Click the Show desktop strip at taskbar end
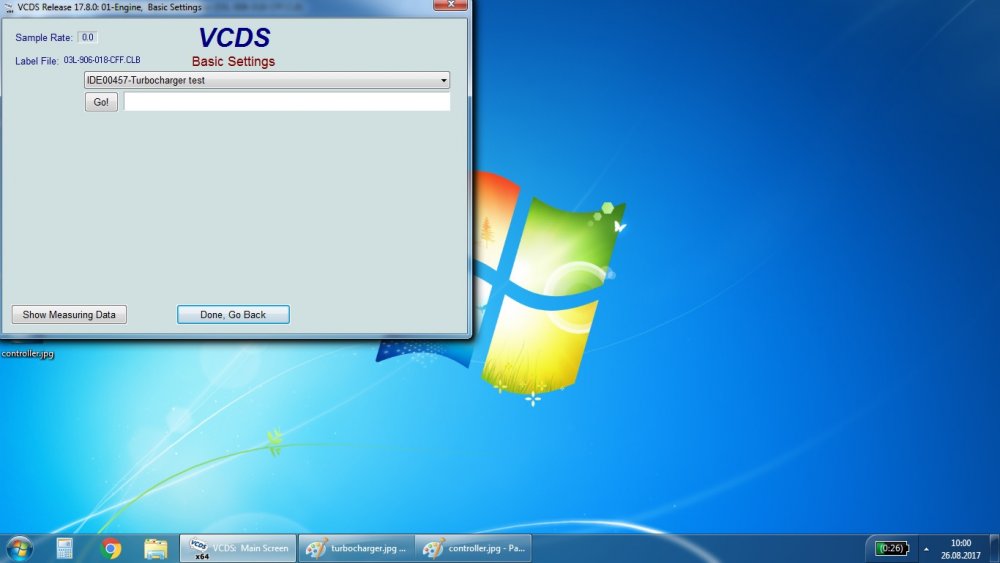Viewport: 1000px width, 563px height. pos(994,548)
